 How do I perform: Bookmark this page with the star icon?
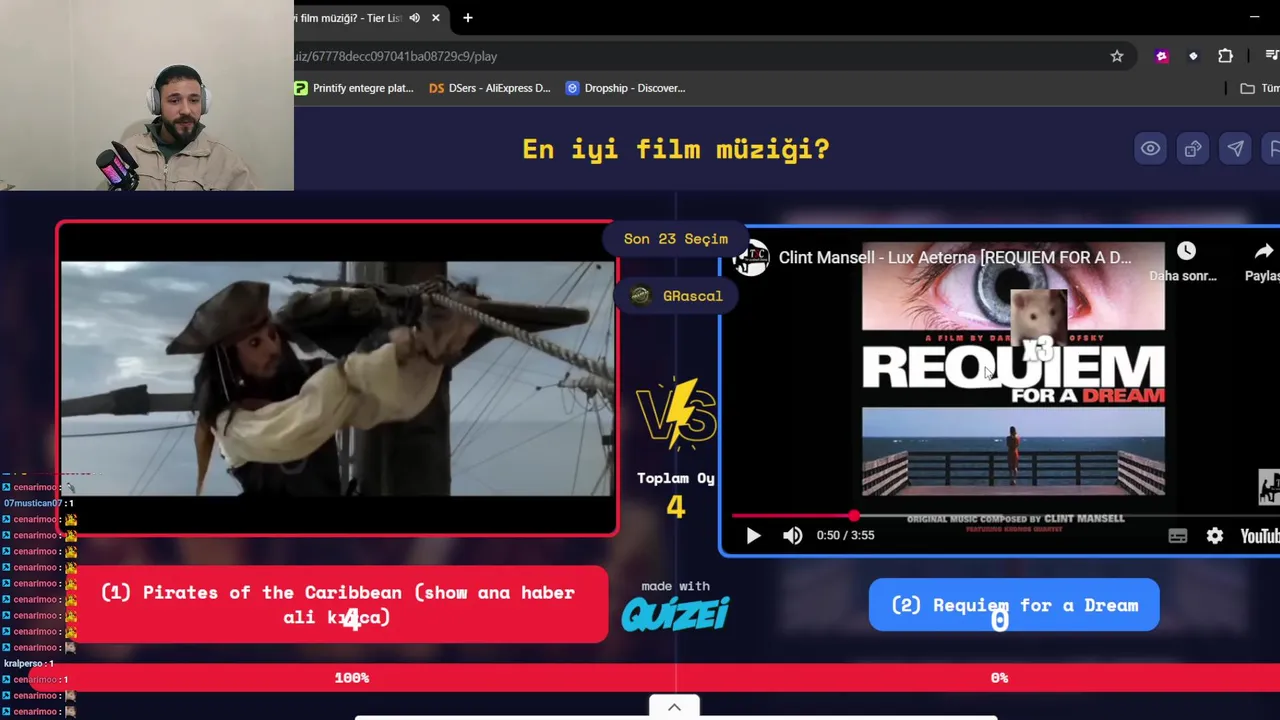pyautogui.click(x=1117, y=56)
